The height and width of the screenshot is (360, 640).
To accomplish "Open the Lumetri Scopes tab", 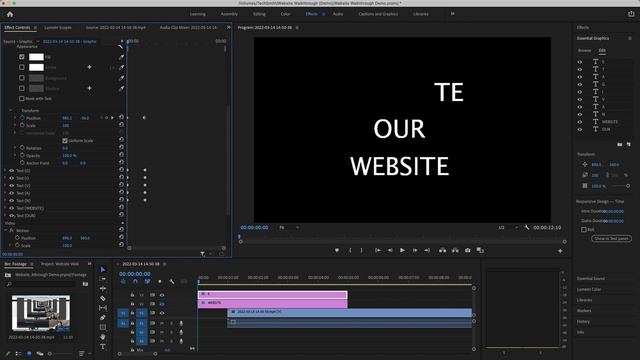I will click(58, 28).
